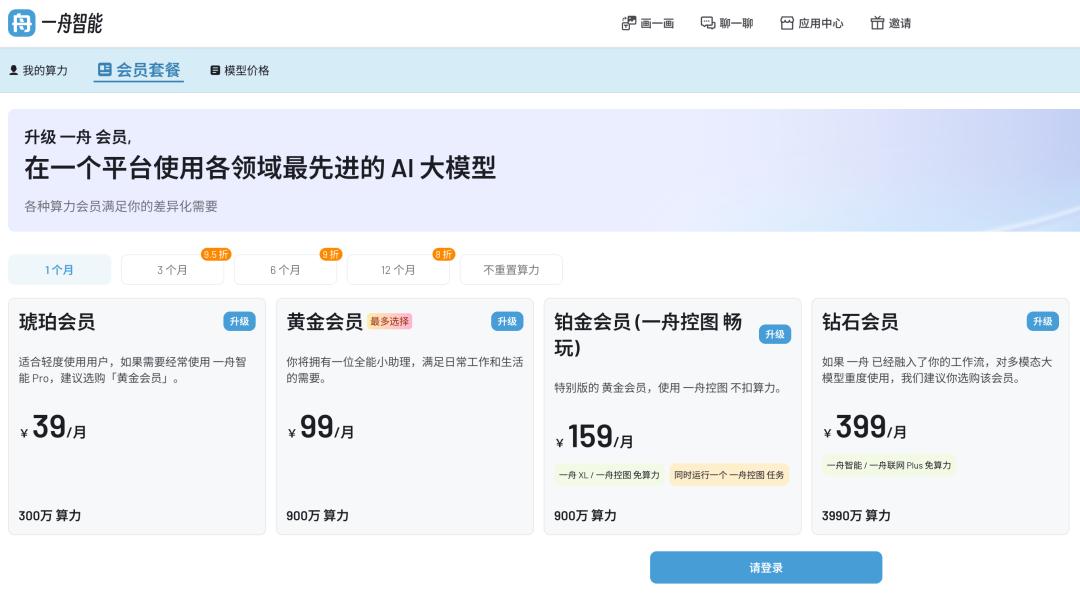Viewport: 1080px width, 607px height.
Task: Click 一舟智能 / 一舟联网 Plus 免算力 tag
Action: click(x=889, y=465)
